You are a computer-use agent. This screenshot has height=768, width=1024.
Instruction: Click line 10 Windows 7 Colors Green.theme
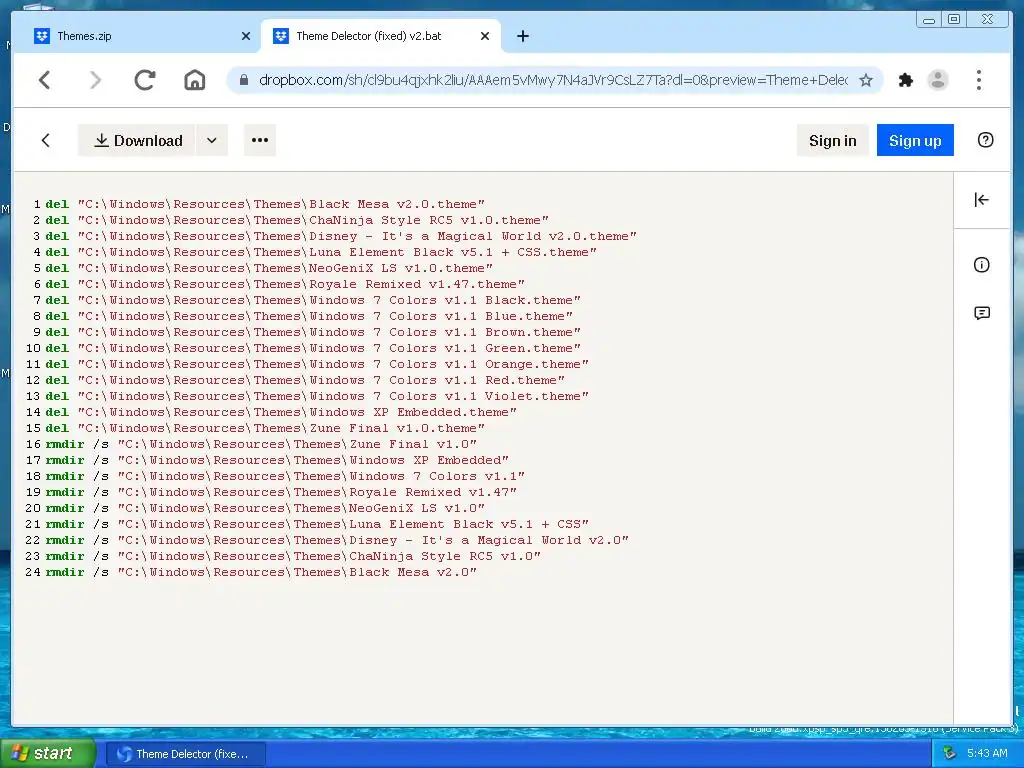[x=313, y=348]
